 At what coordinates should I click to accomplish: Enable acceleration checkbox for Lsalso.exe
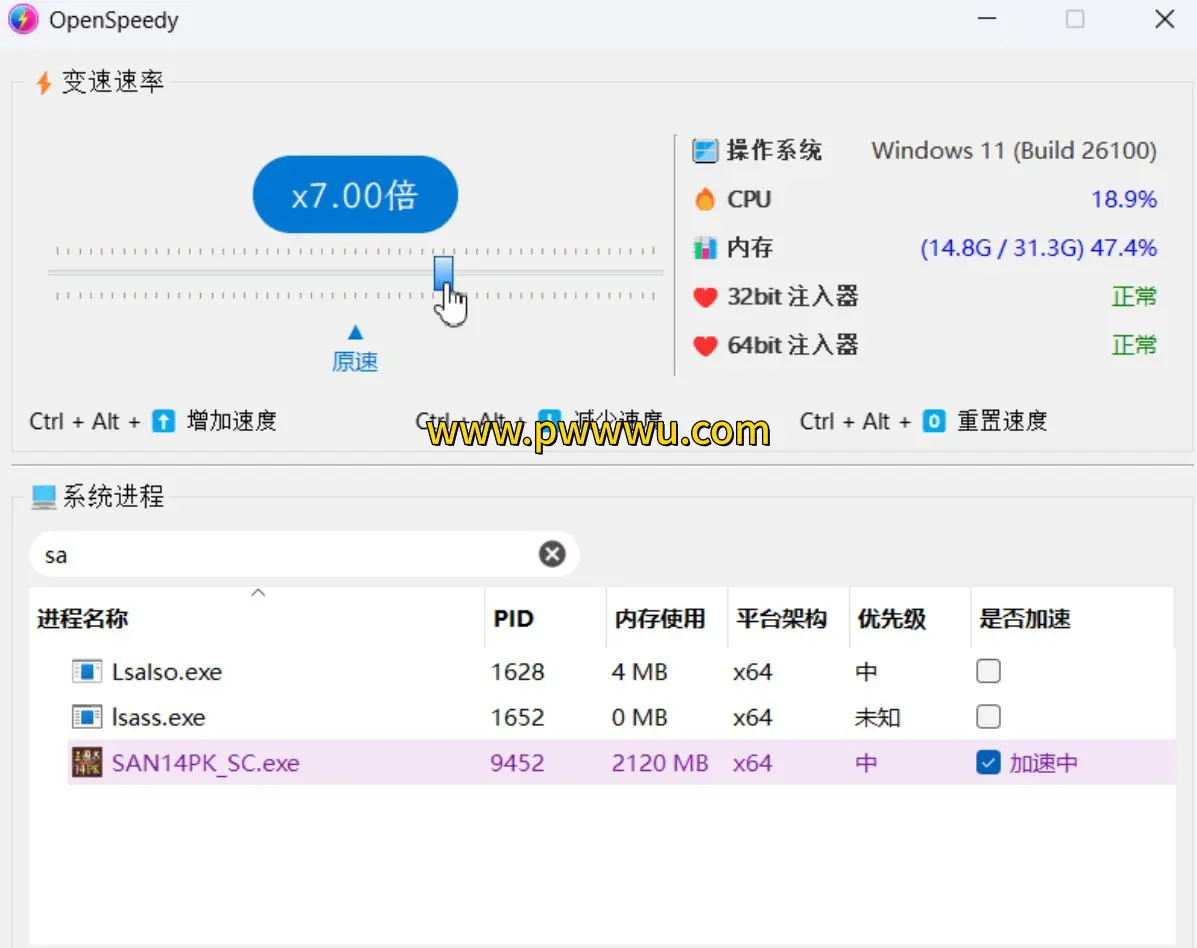point(988,671)
